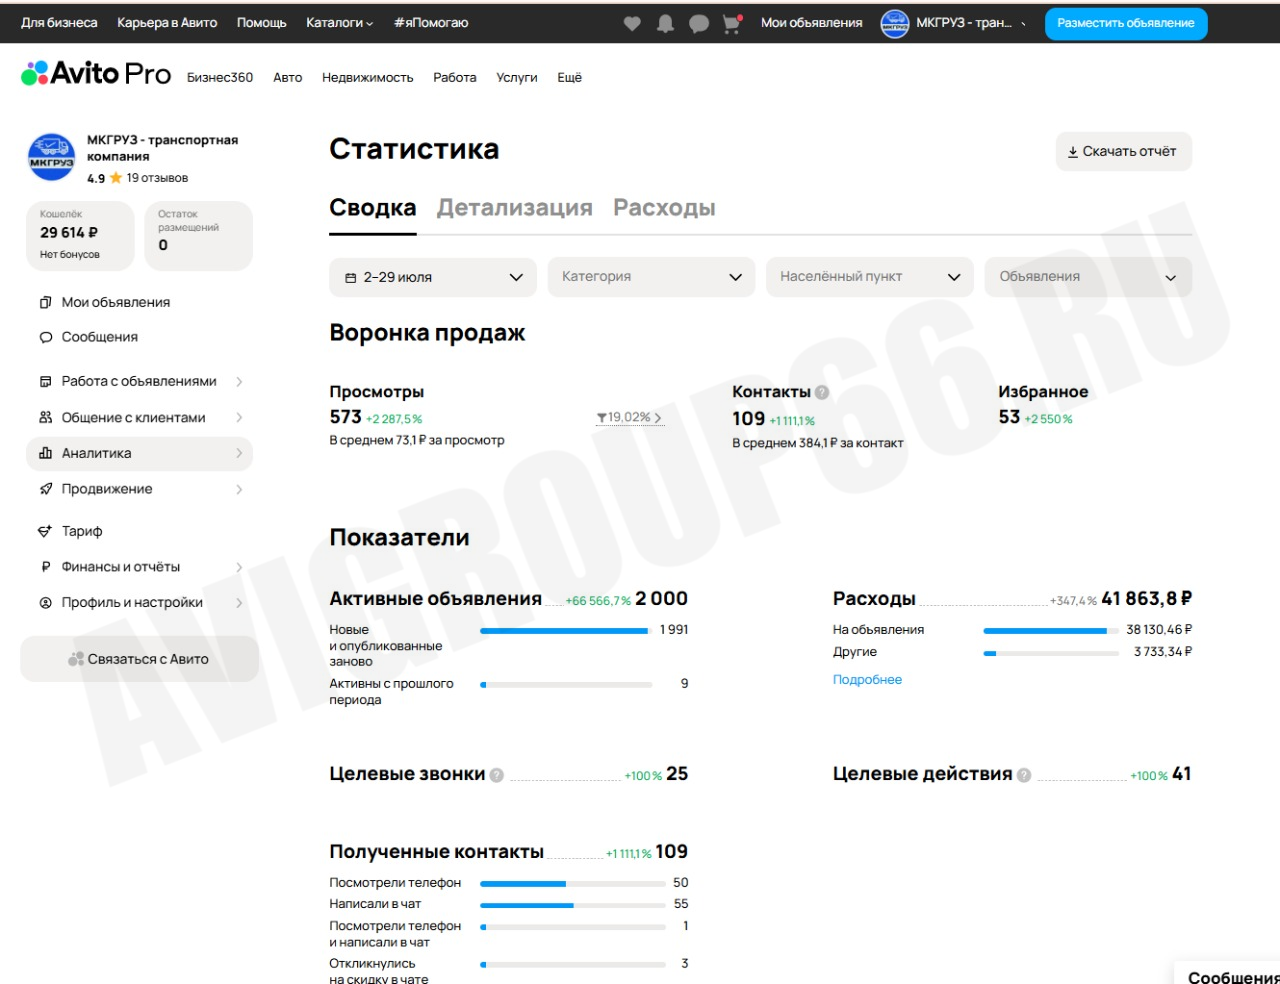This screenshot has height=984, width=1280.
Task: Click the Тариф sidebar icon
Action: pyautogui.click(x=45, y=531)
